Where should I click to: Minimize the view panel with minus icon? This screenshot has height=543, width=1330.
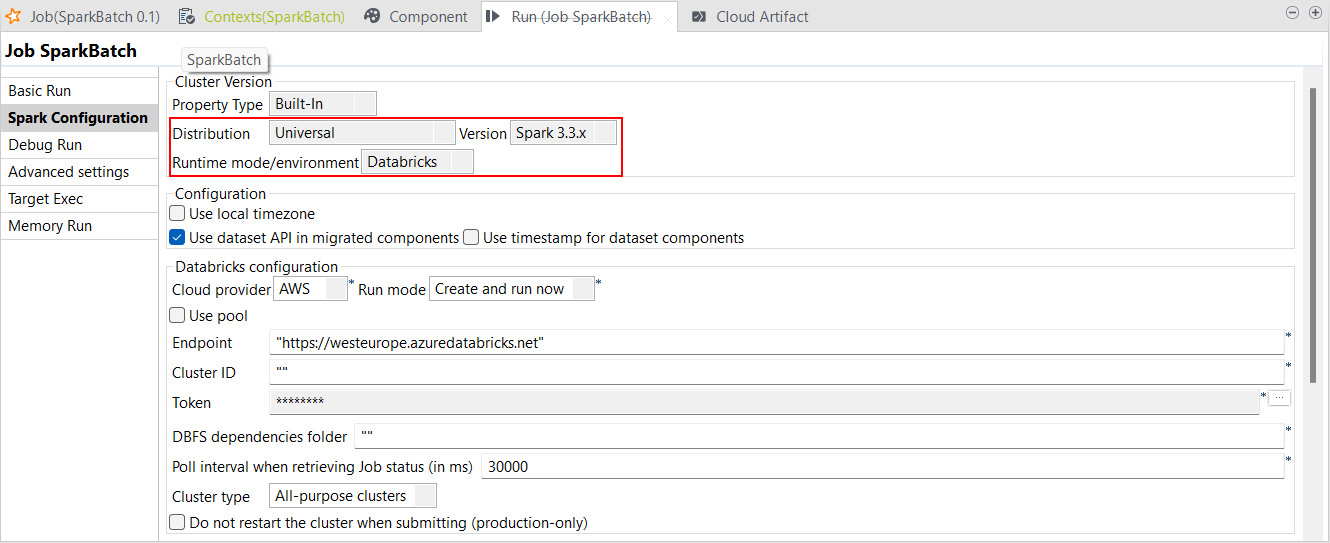pos(1291,12)
